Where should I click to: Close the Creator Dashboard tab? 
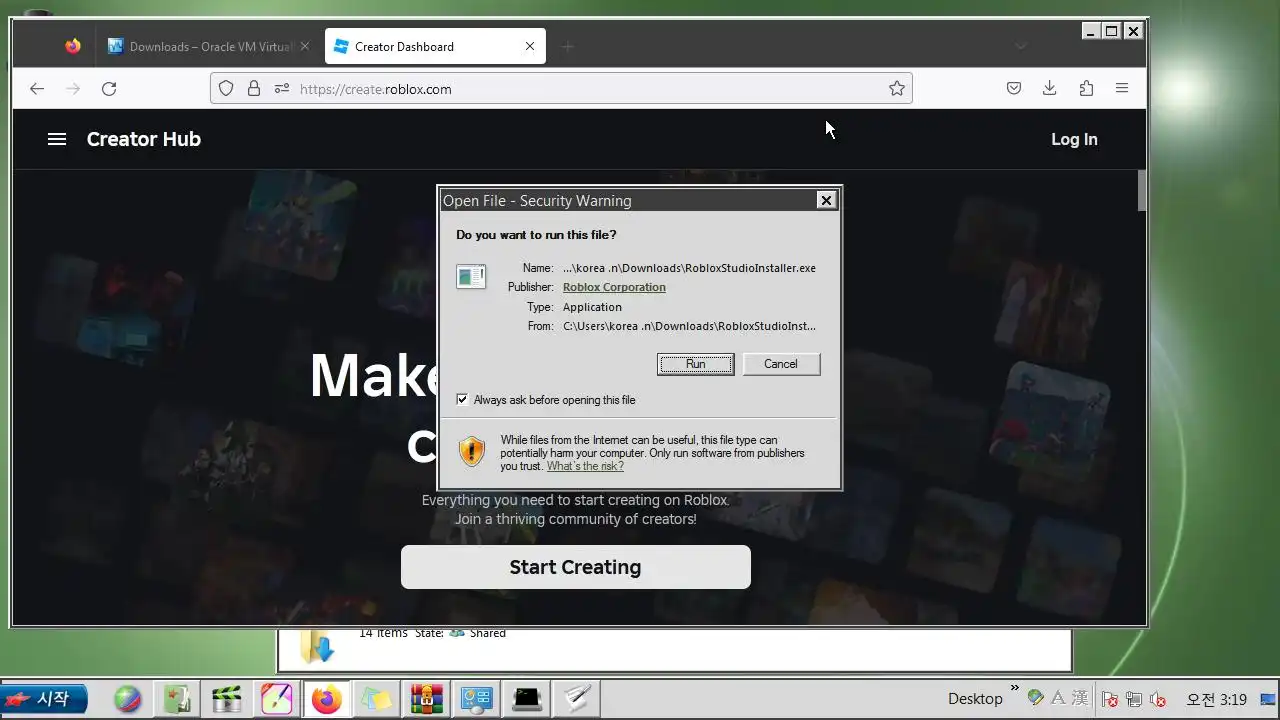click(530, 47)
